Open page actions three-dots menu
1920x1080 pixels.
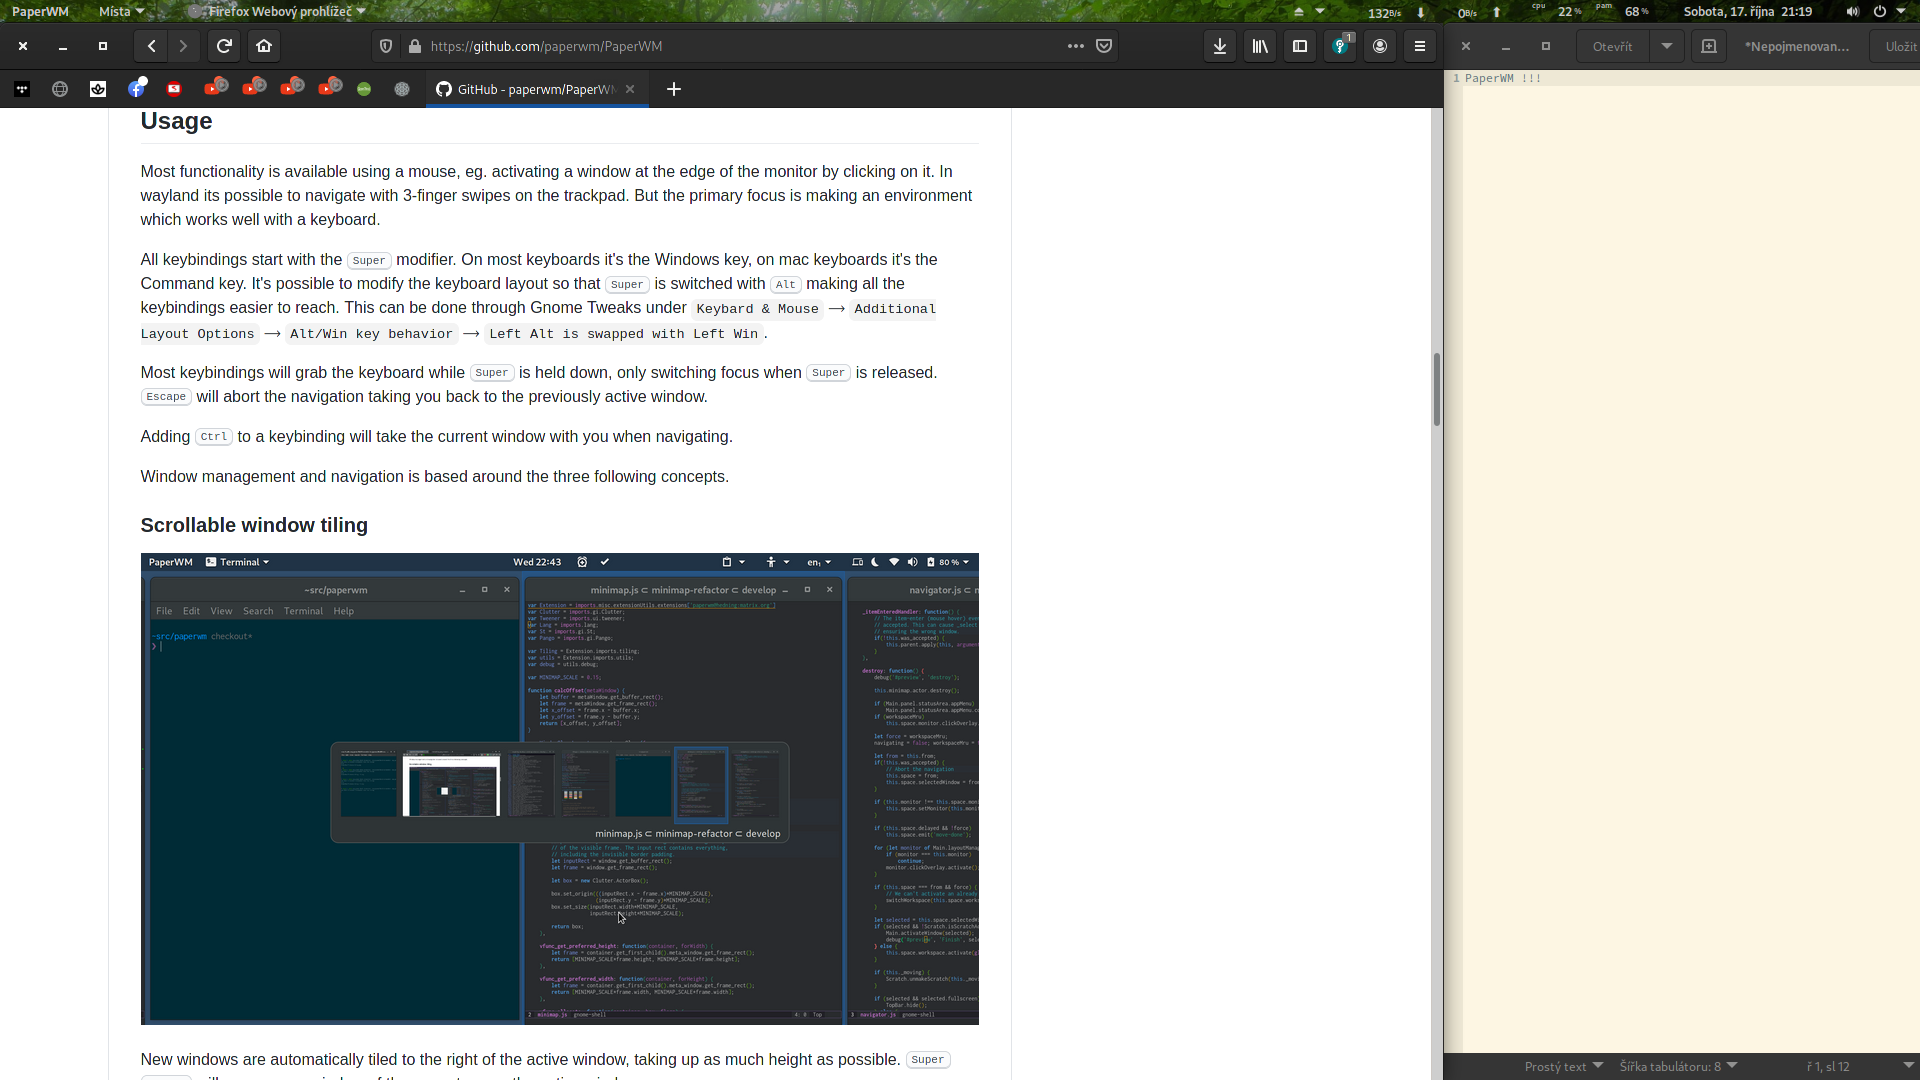click(1076, 46)
